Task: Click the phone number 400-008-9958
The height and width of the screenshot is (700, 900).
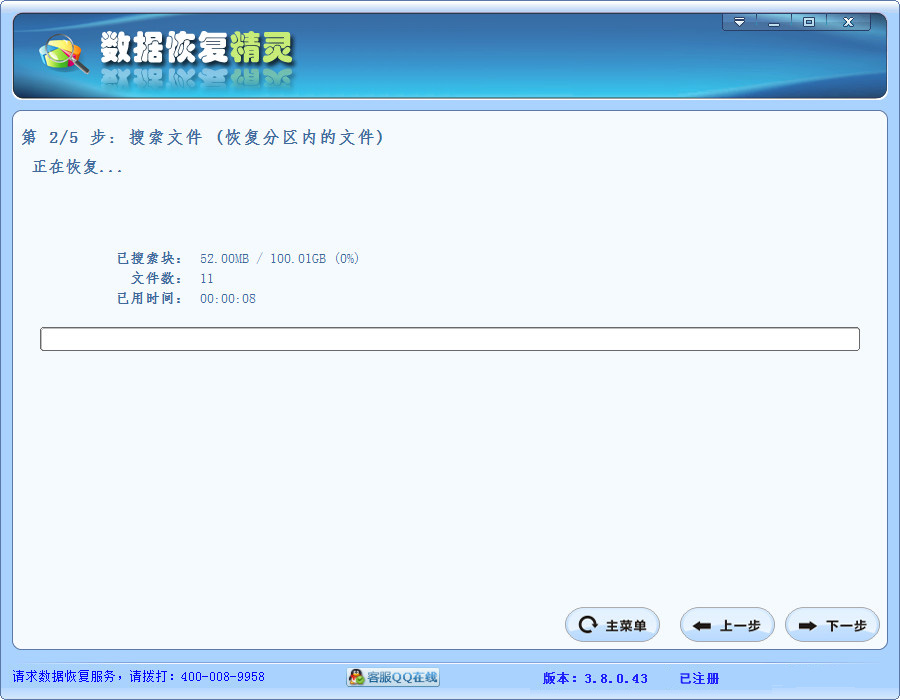Action: coord(222,677)
